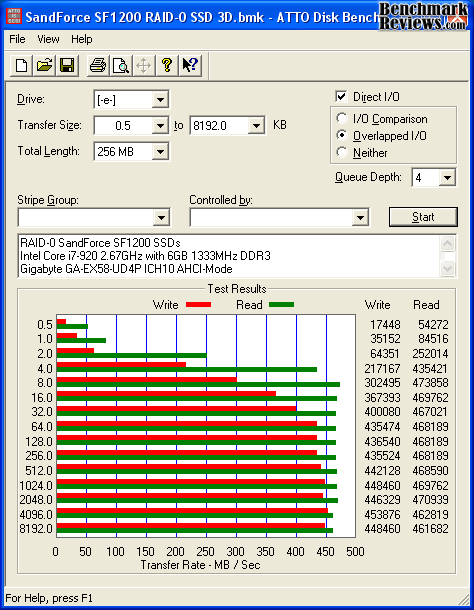Open the File menu
This screenshot has width=474, height=610.
(17, 39)
